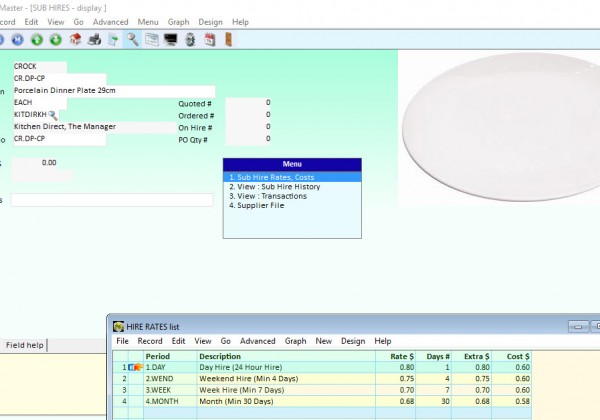Screen dimensions: 600x420
Task: Click the brown door exit icon
Action: point(228,39)
